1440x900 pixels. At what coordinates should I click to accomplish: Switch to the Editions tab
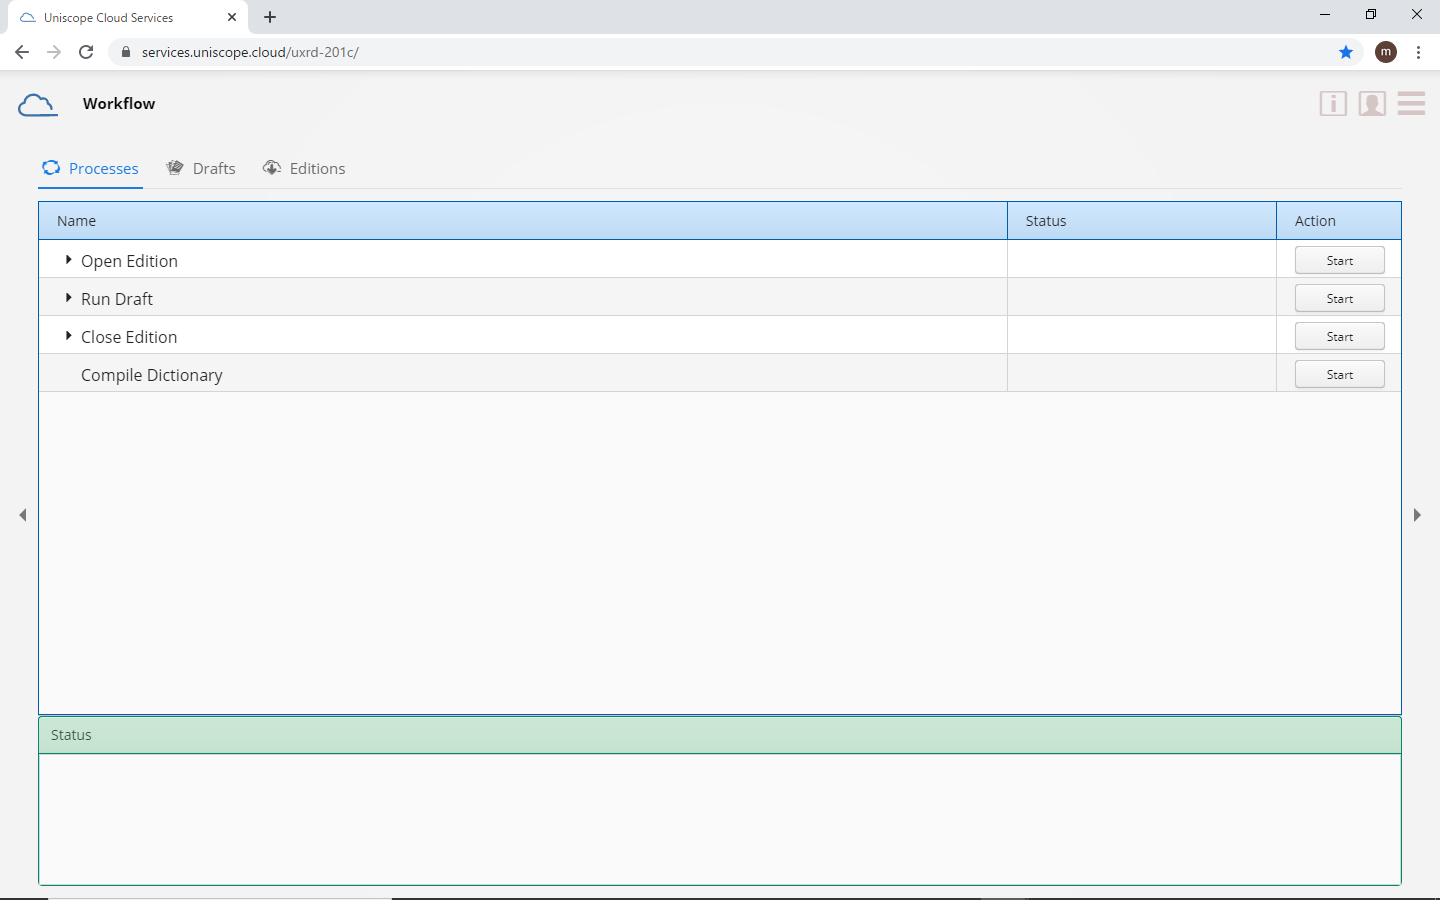coord(304,168)
